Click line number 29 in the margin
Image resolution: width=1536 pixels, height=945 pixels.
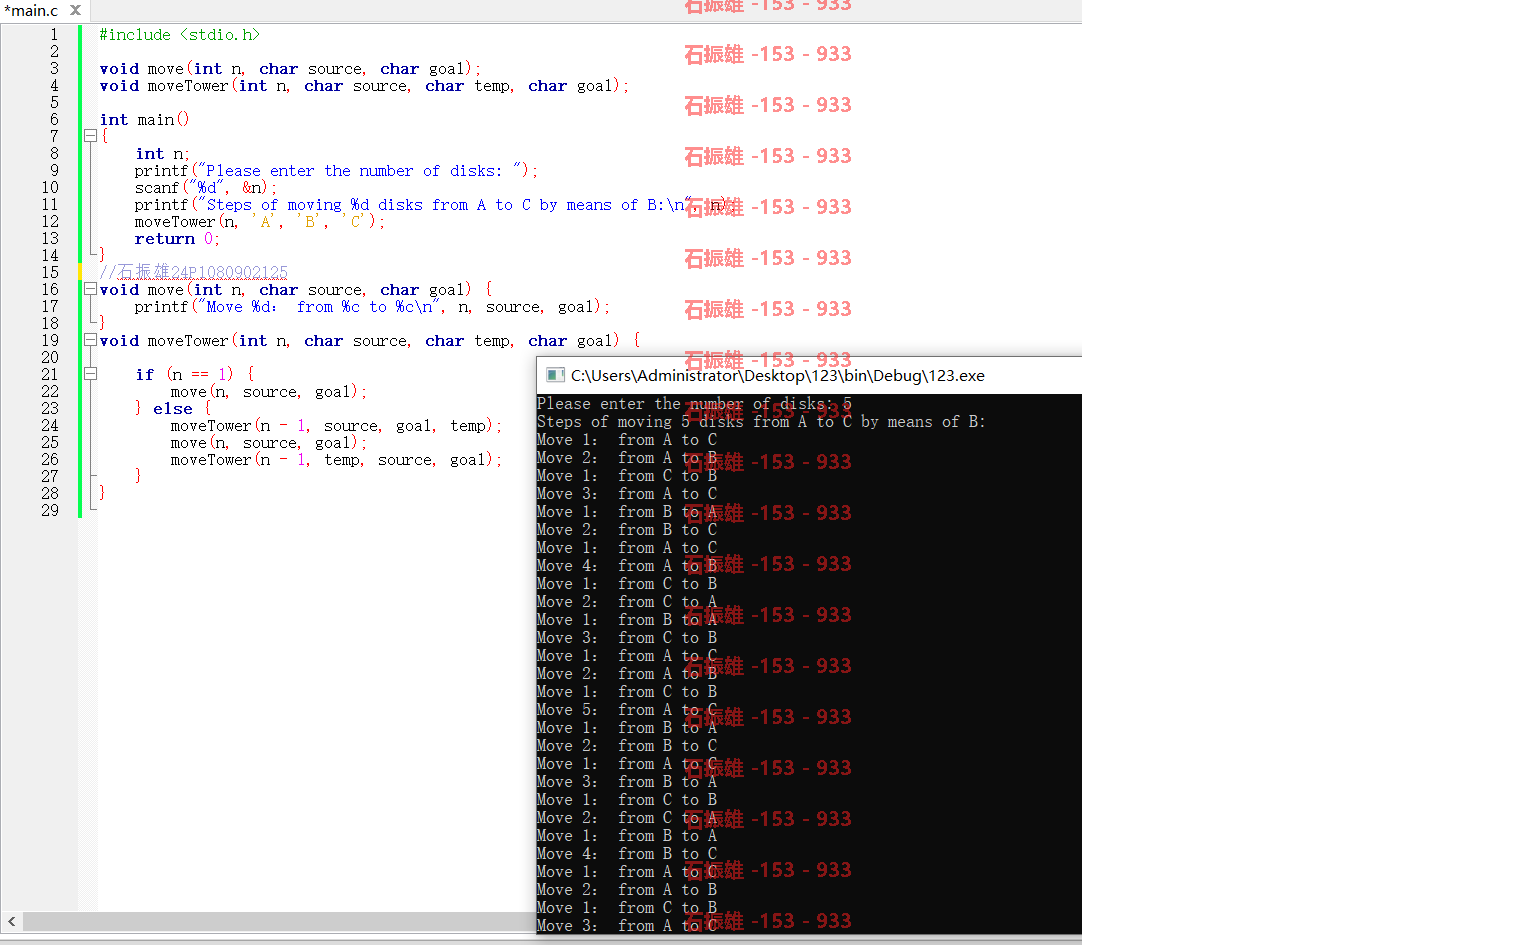tap(50, 510)
